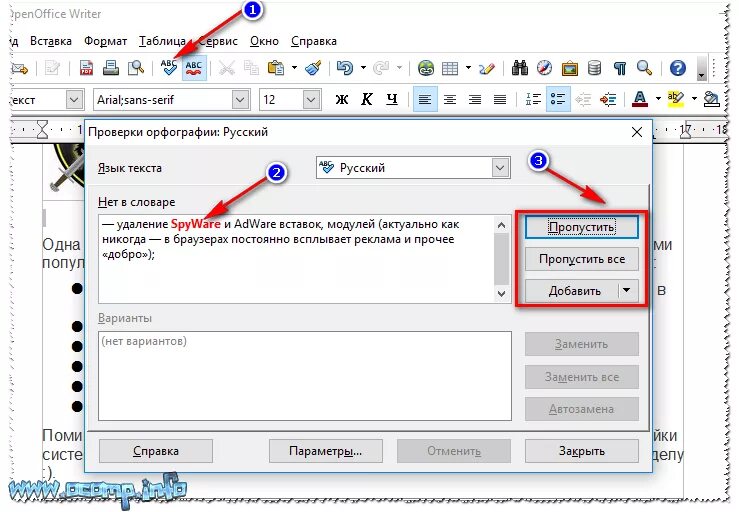Click the Copy icon
The height and width of the screenshot is (512, 739).
pos(251,68)
